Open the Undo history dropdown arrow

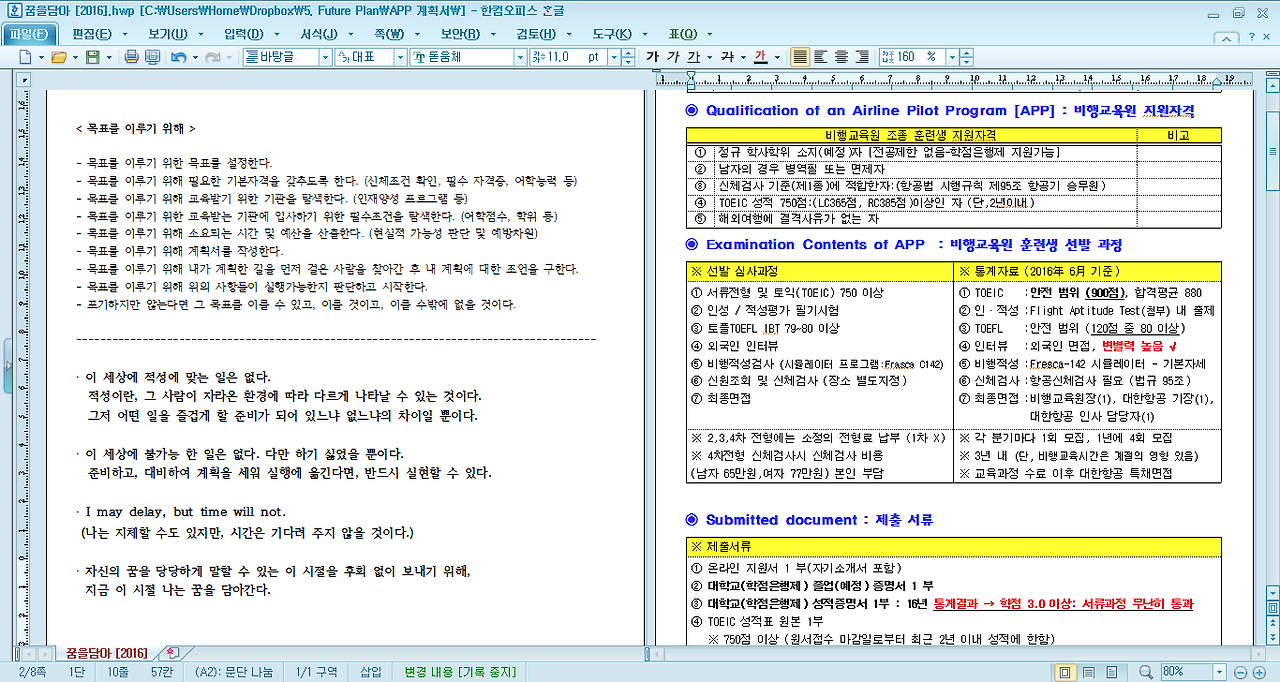click(194, 58)
